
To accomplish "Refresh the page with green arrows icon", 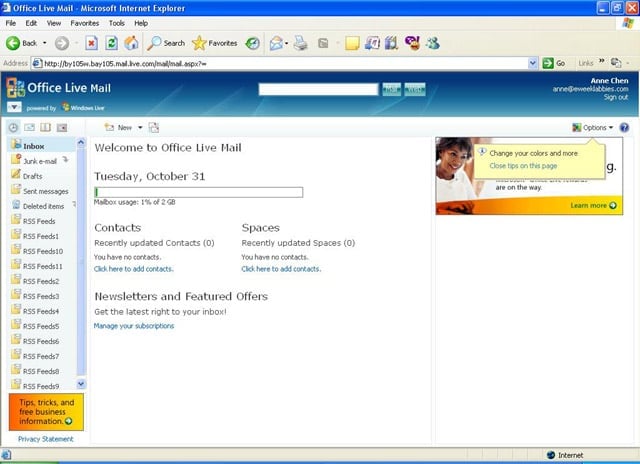I will click(111, 43).
